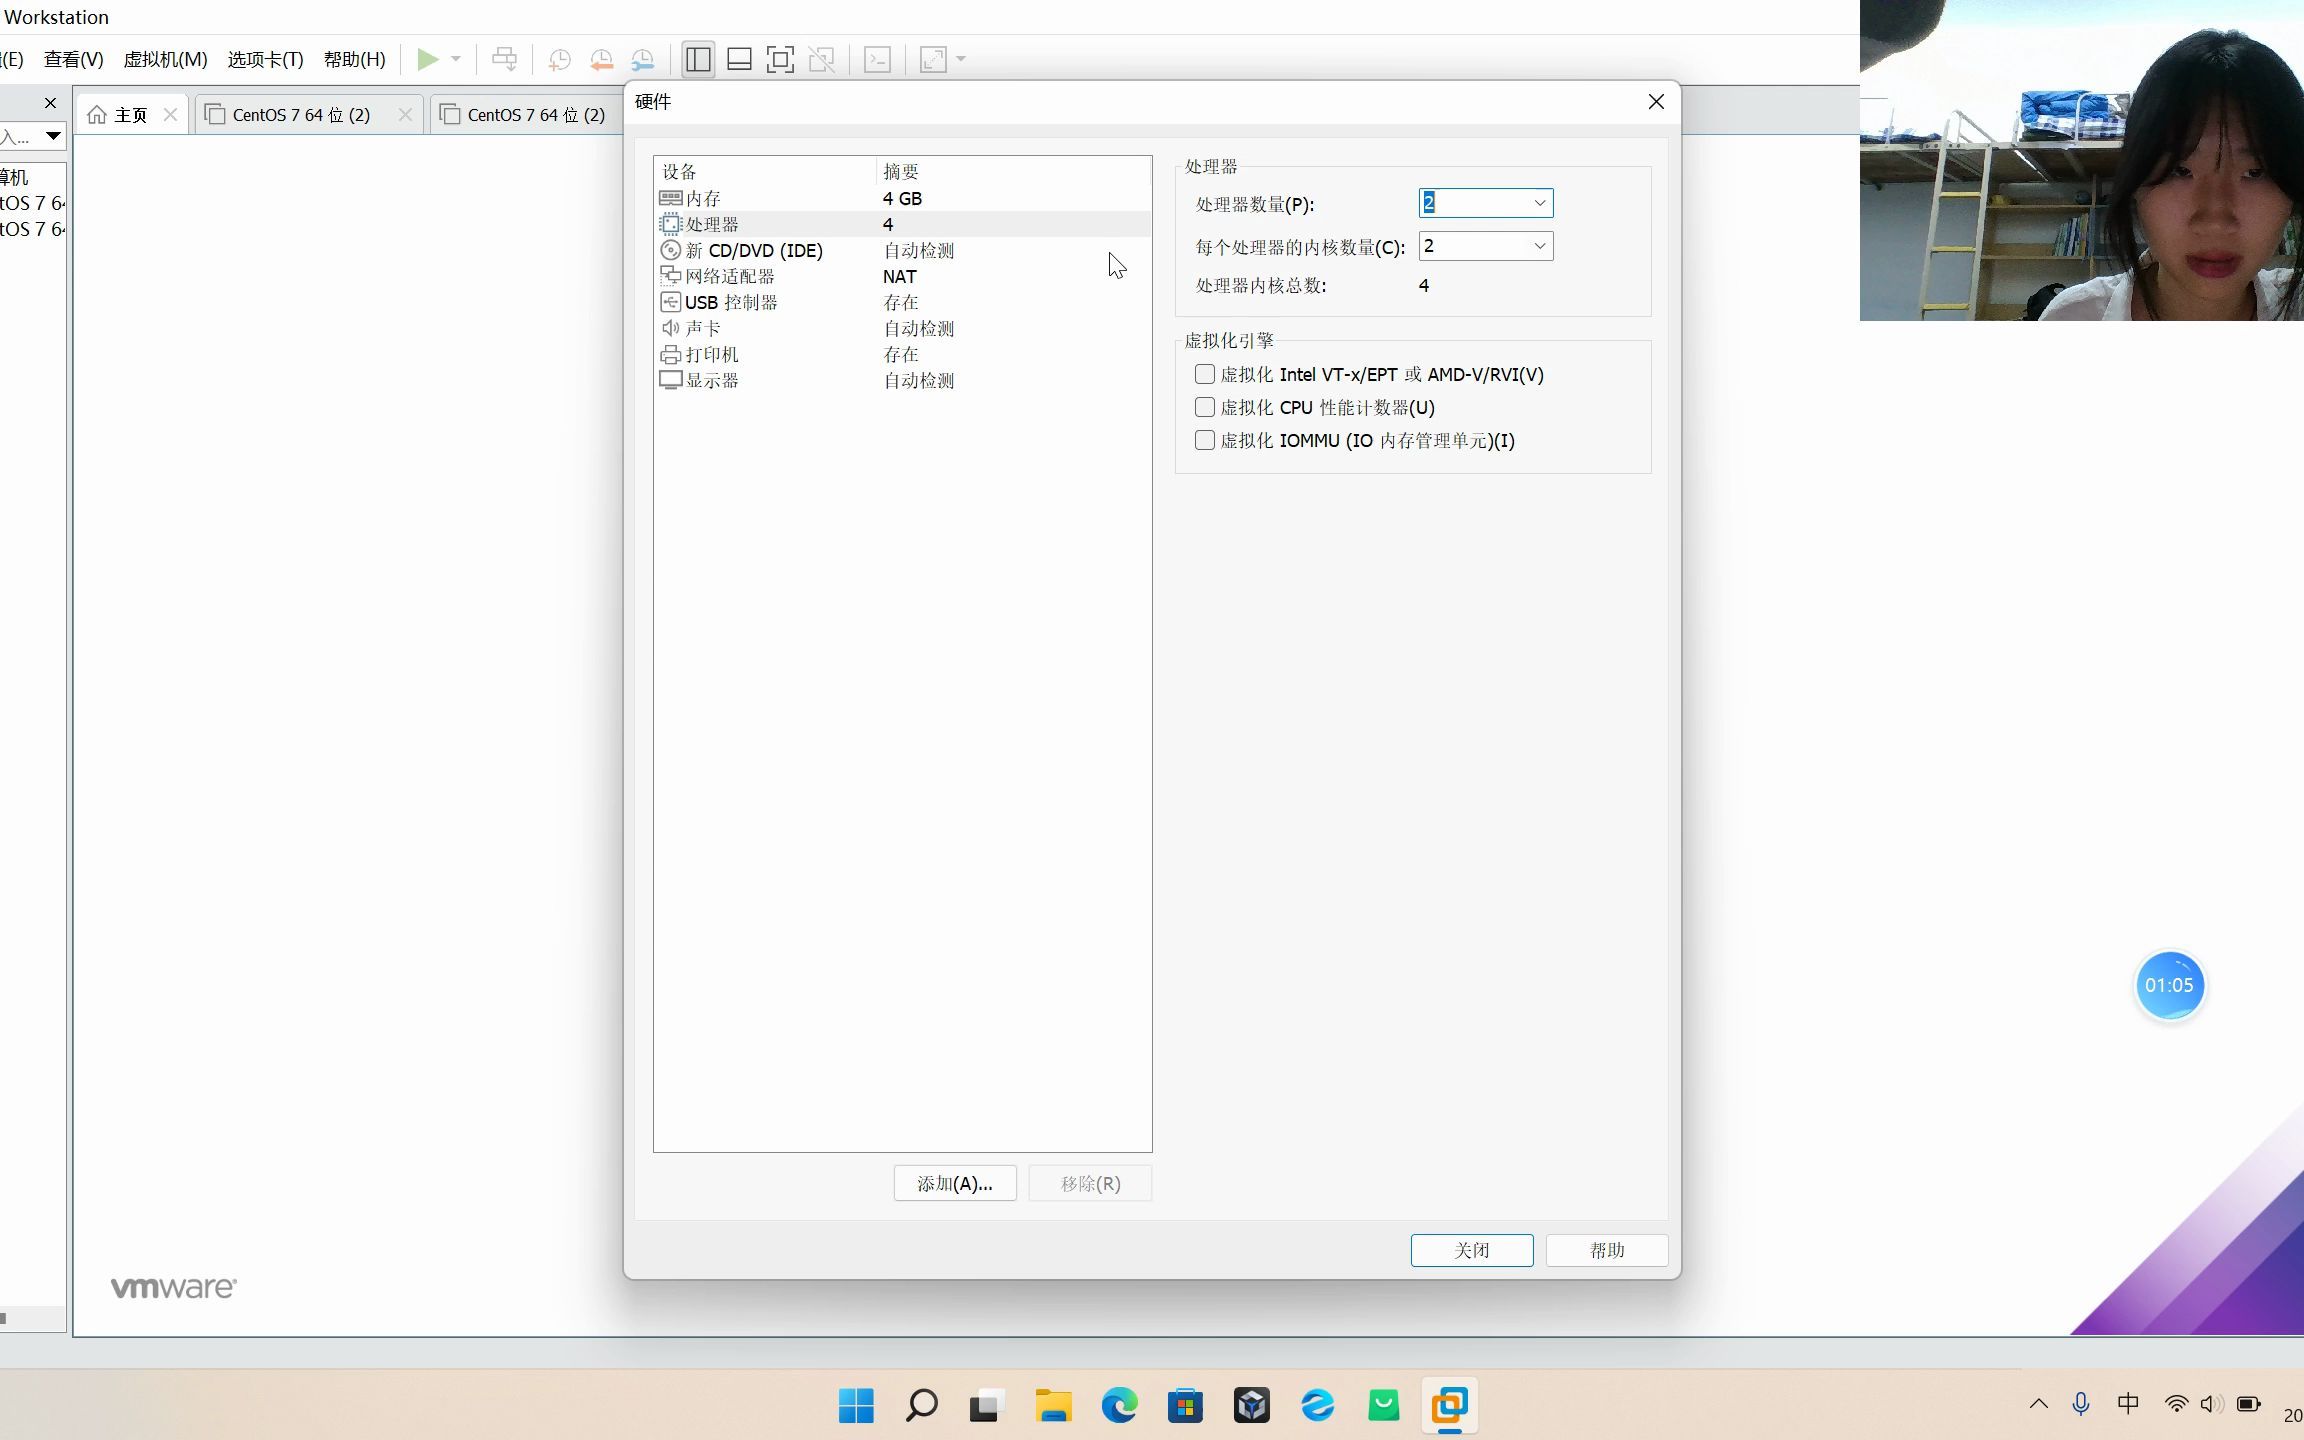This screenshot has height=1440, width=2304.
Task: Select the 处理器 device row
Action: click(902, 224)
